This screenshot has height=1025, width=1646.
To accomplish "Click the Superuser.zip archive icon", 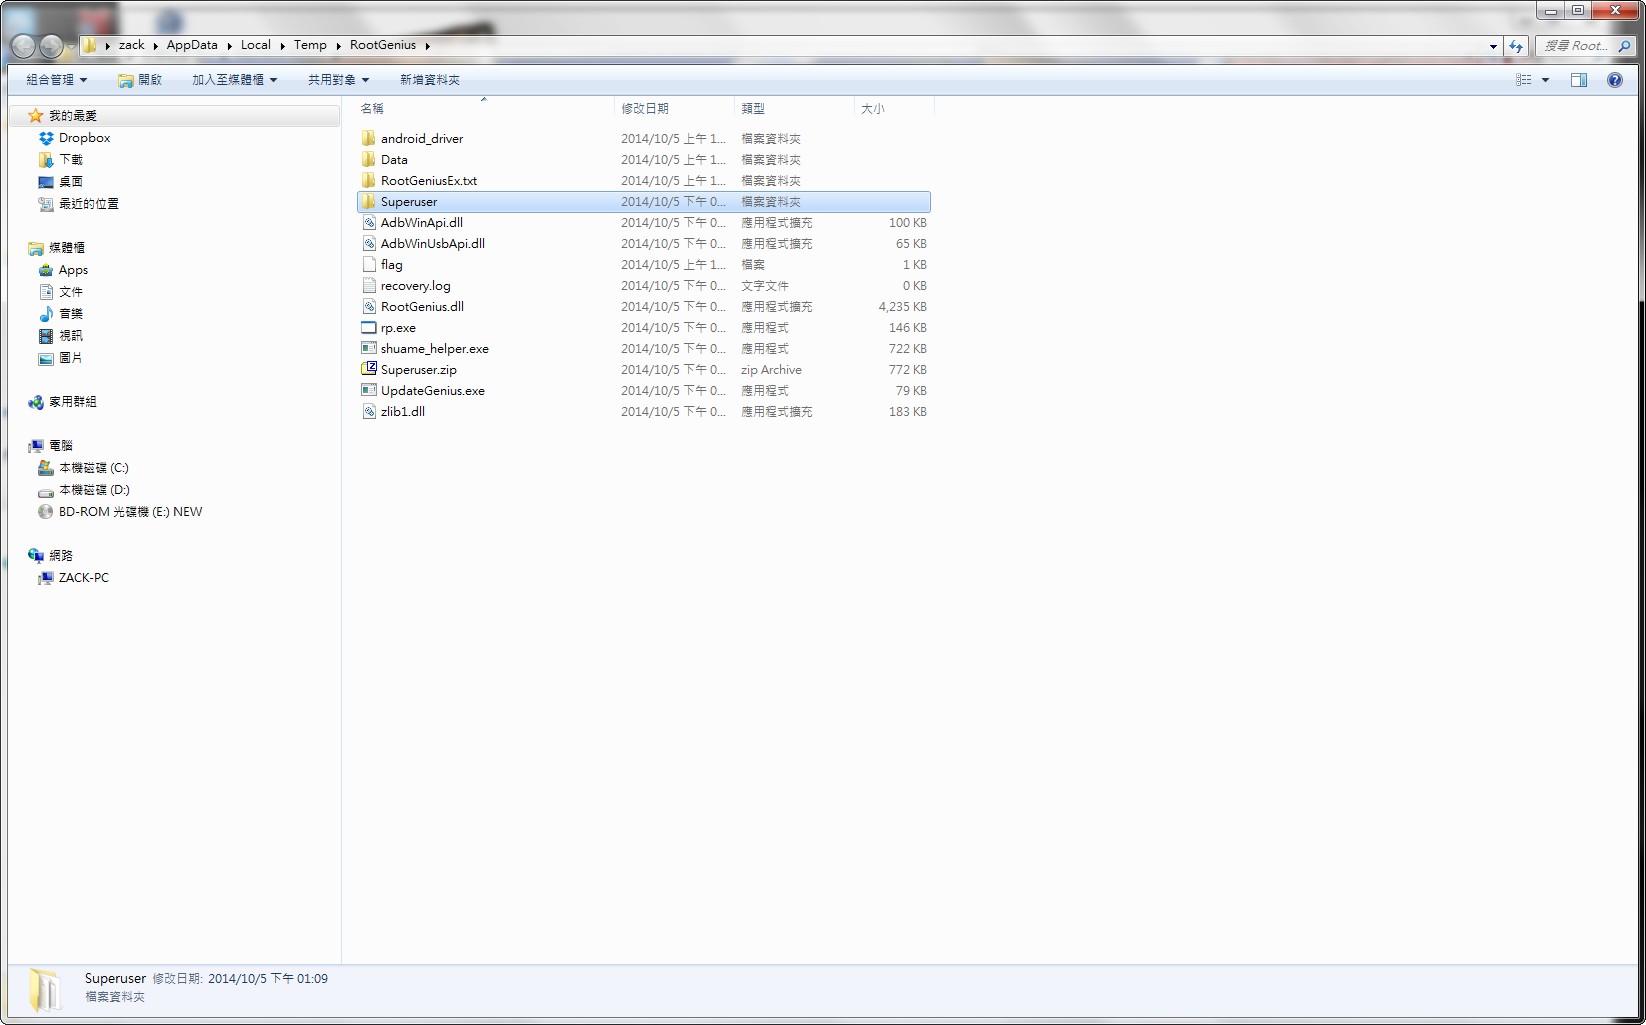I will coord(369,369).
